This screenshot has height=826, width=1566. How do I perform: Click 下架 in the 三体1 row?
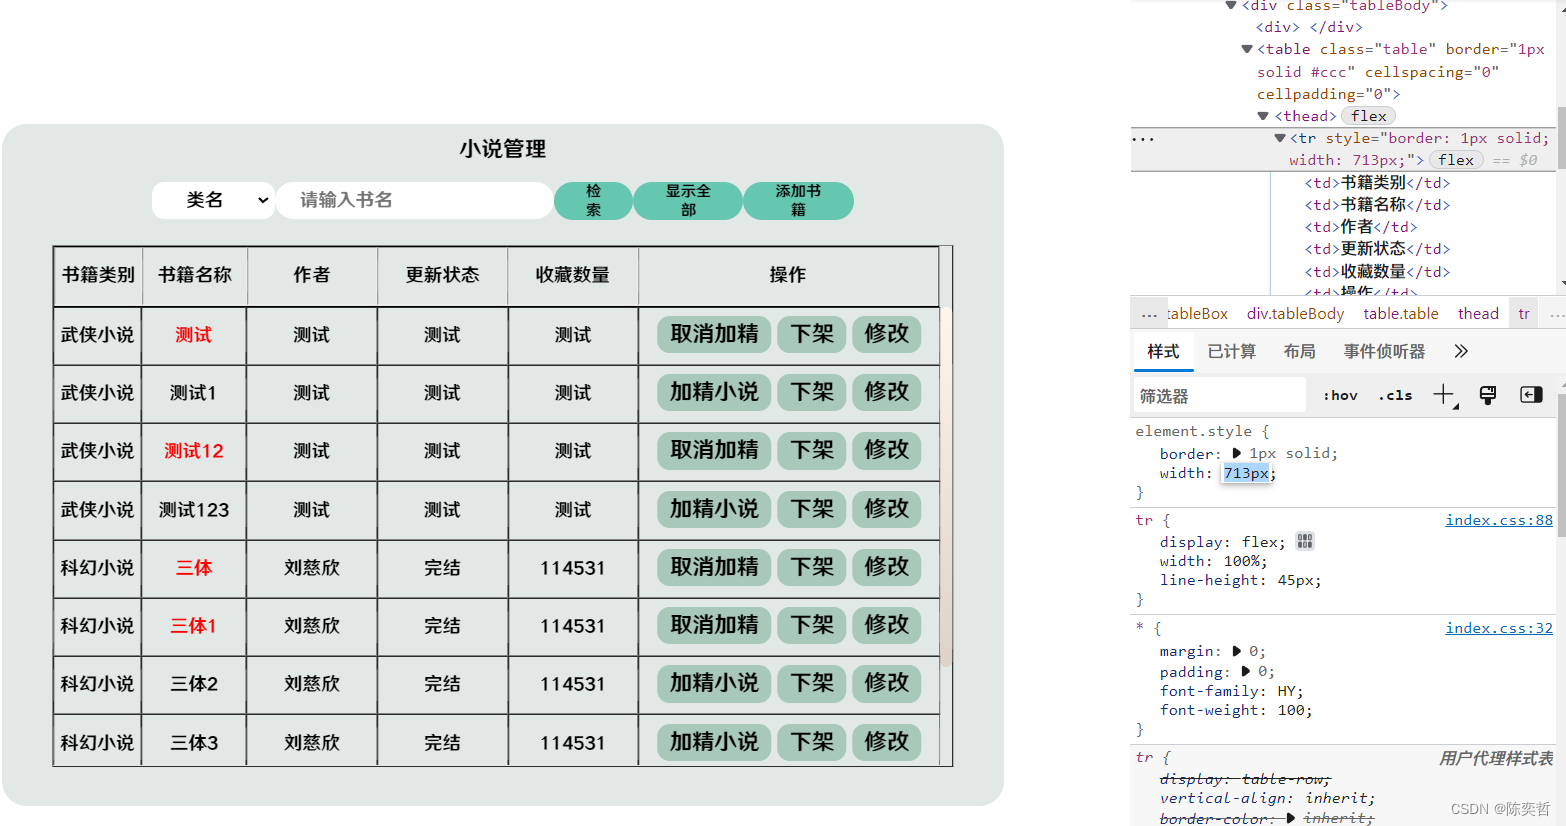click(x=812, y=625)
